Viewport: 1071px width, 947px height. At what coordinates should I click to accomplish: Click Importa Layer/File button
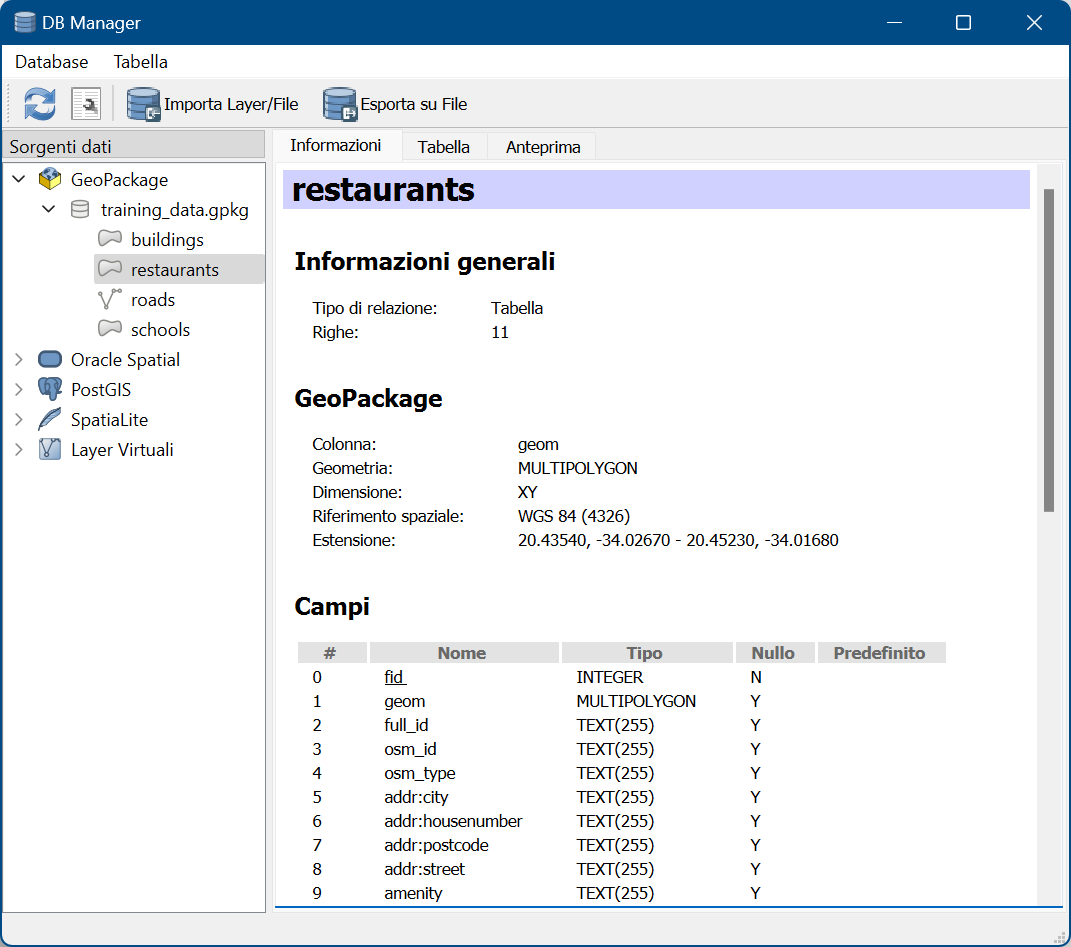click(212, 104)
